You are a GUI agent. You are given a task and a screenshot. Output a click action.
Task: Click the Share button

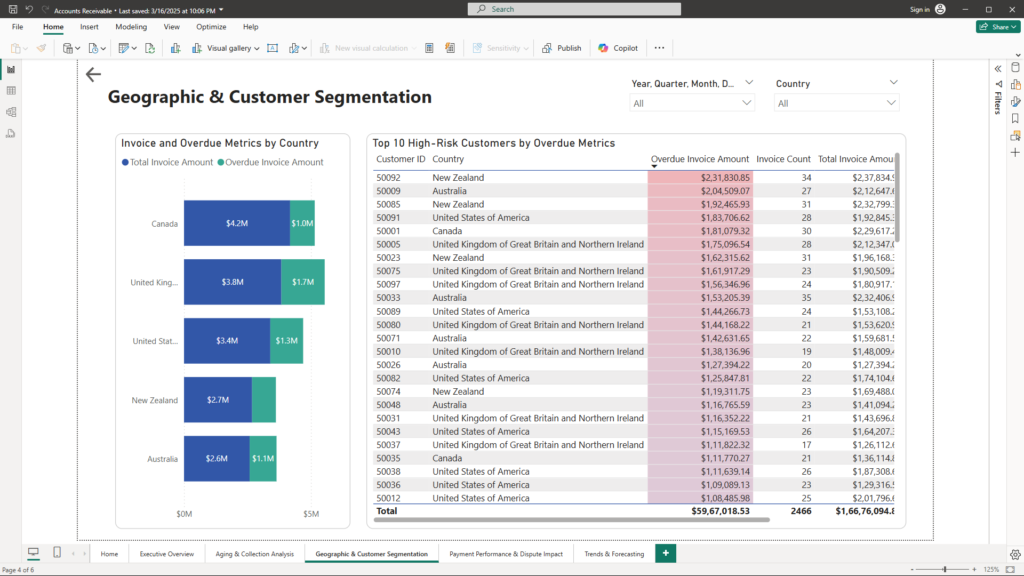997,27
